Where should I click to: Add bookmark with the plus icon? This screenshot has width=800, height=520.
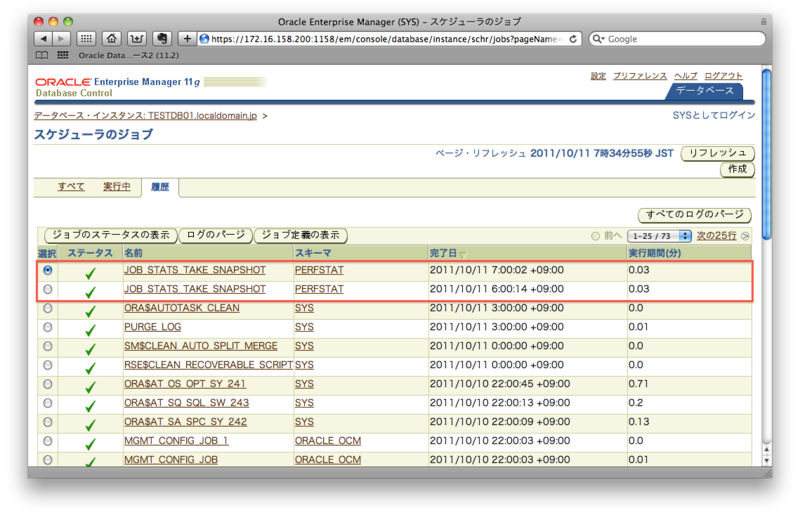pos(187,39)
